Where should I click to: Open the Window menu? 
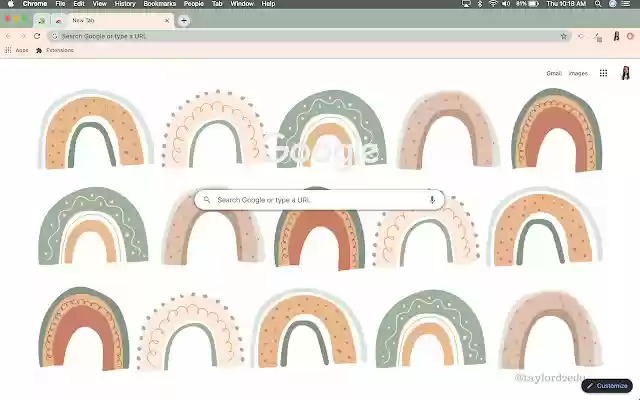(242, 4)
